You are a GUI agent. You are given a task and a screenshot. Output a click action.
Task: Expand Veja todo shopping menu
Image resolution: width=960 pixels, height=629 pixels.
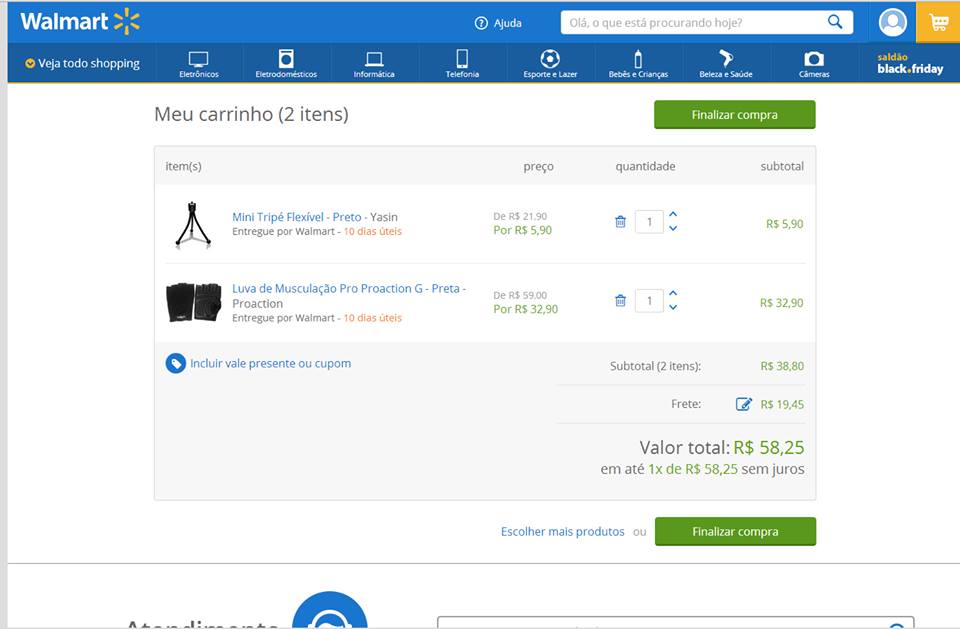coord(82,63)
